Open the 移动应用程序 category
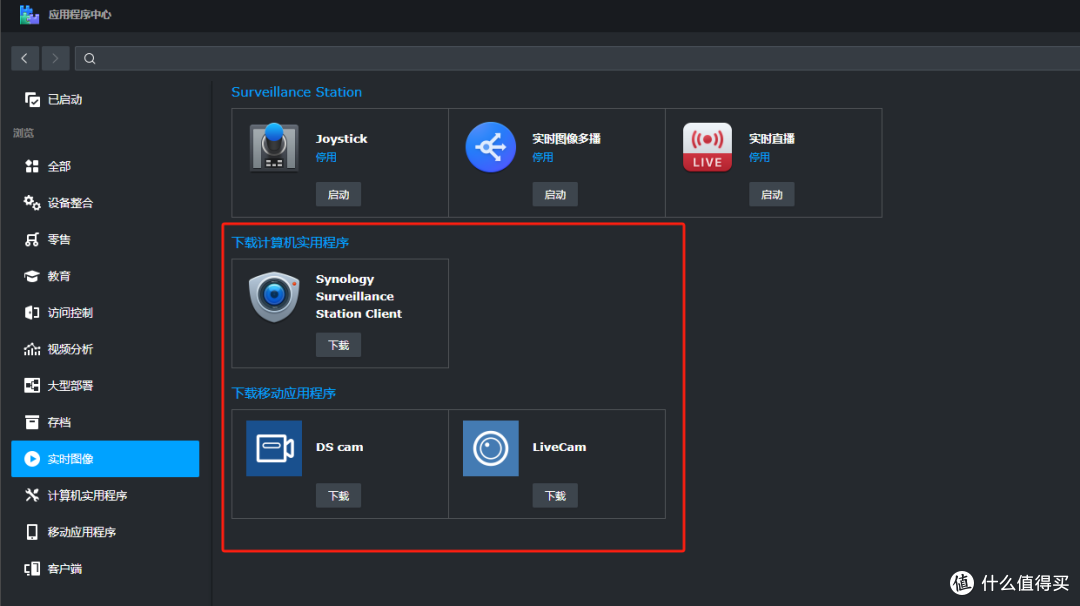 [x=105, y=532]
